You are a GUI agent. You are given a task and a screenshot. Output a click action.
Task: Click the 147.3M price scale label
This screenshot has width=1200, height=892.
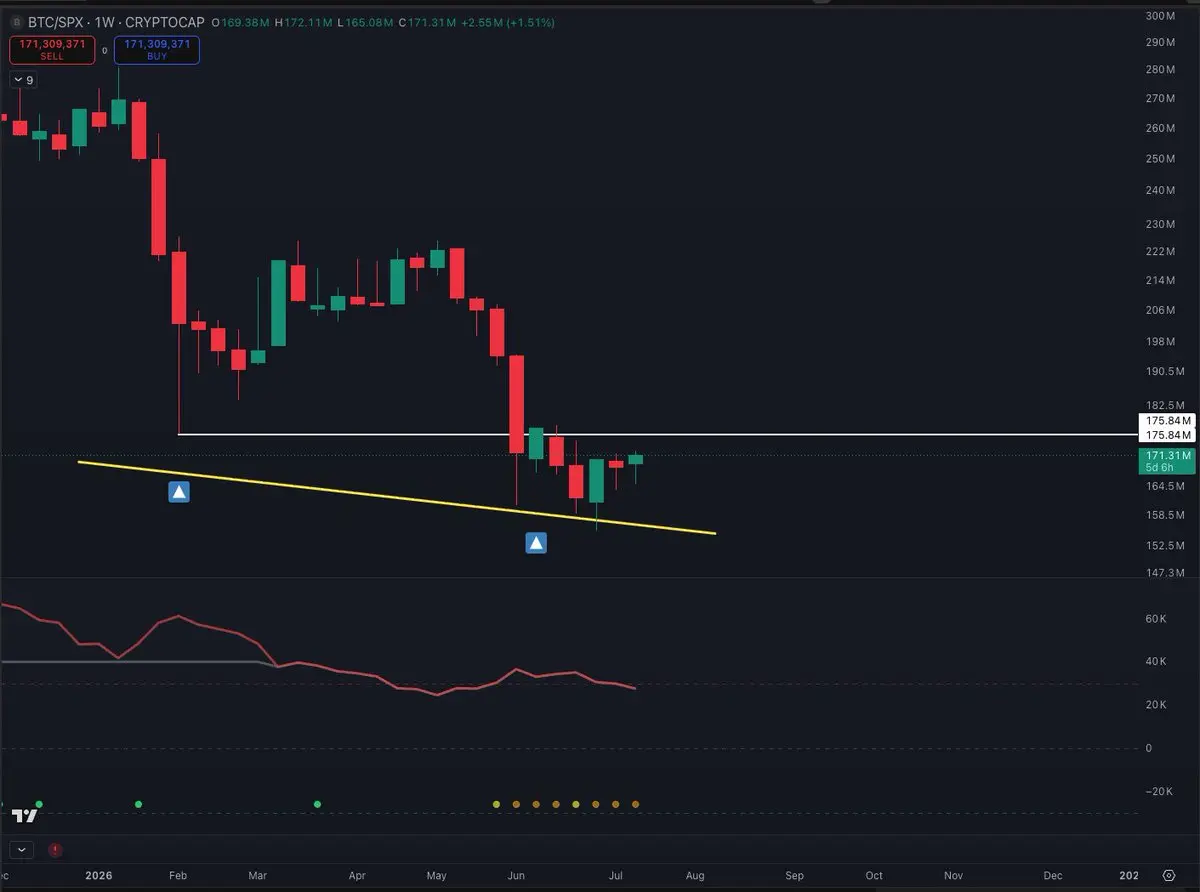pyautogui.click(x=1164, y=573)
